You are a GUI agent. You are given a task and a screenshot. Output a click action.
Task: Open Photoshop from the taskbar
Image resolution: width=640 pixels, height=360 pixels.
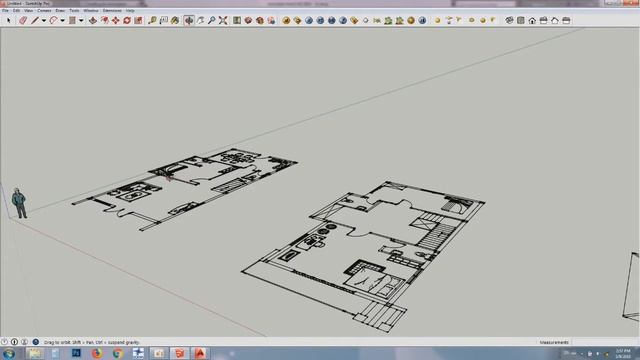[76, 353]
